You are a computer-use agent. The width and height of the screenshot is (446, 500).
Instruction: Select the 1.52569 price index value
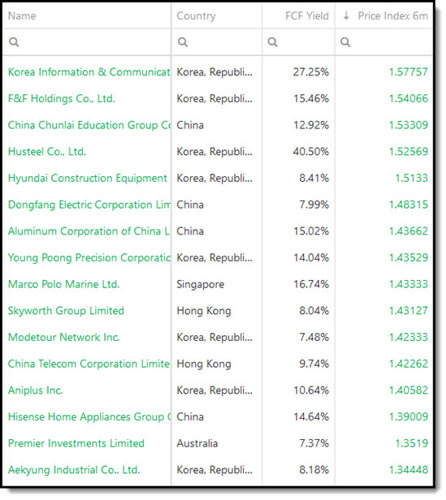pos(409,152)
